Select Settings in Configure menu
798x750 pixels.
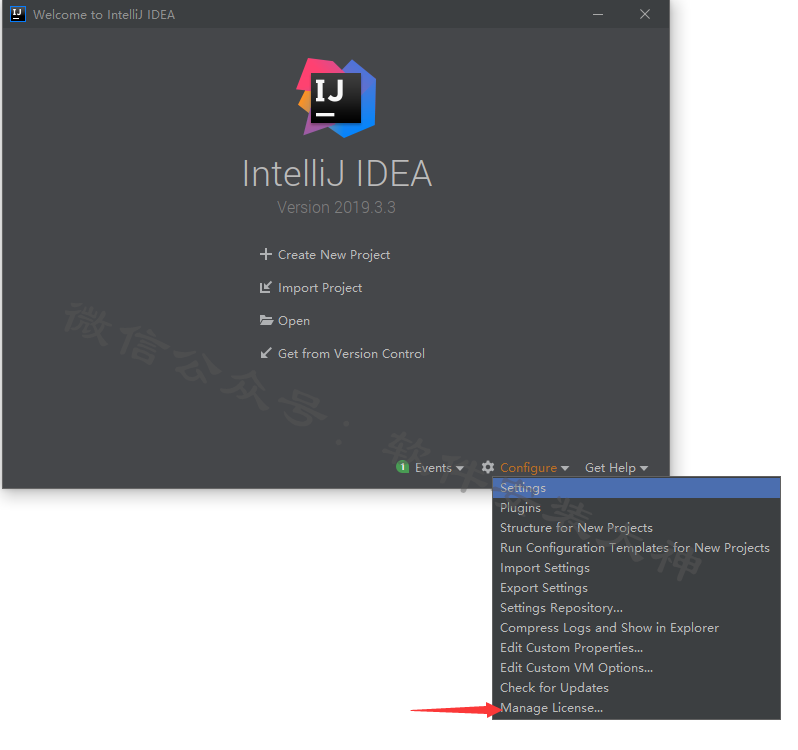tap(636, 487)
